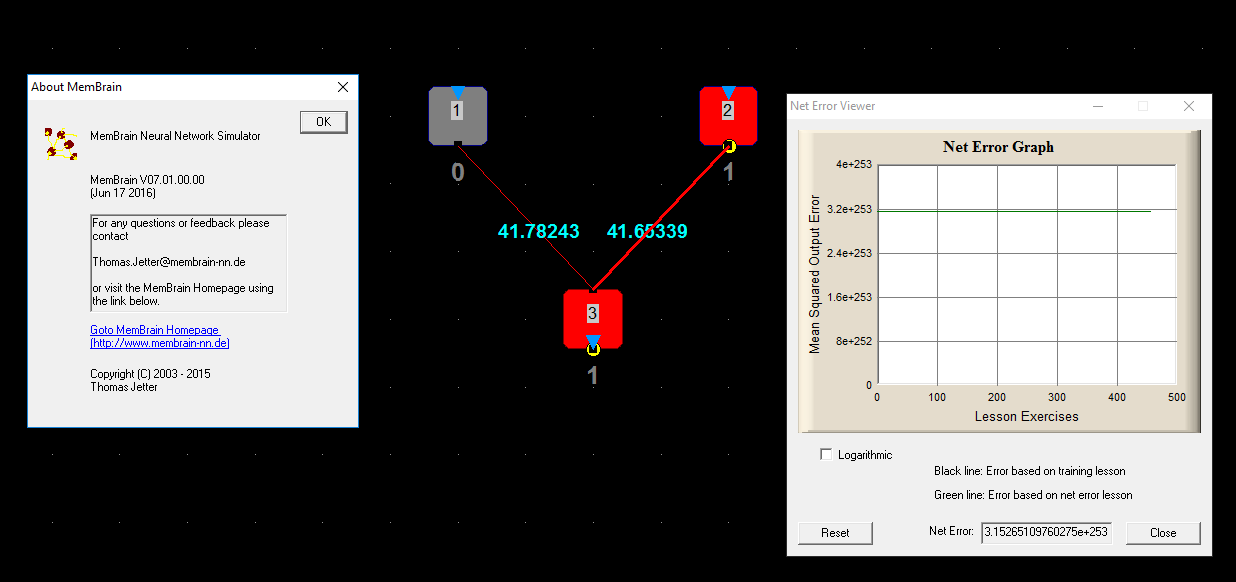
Task: Select the link weight label 41.78243
Action: (538, 231)
